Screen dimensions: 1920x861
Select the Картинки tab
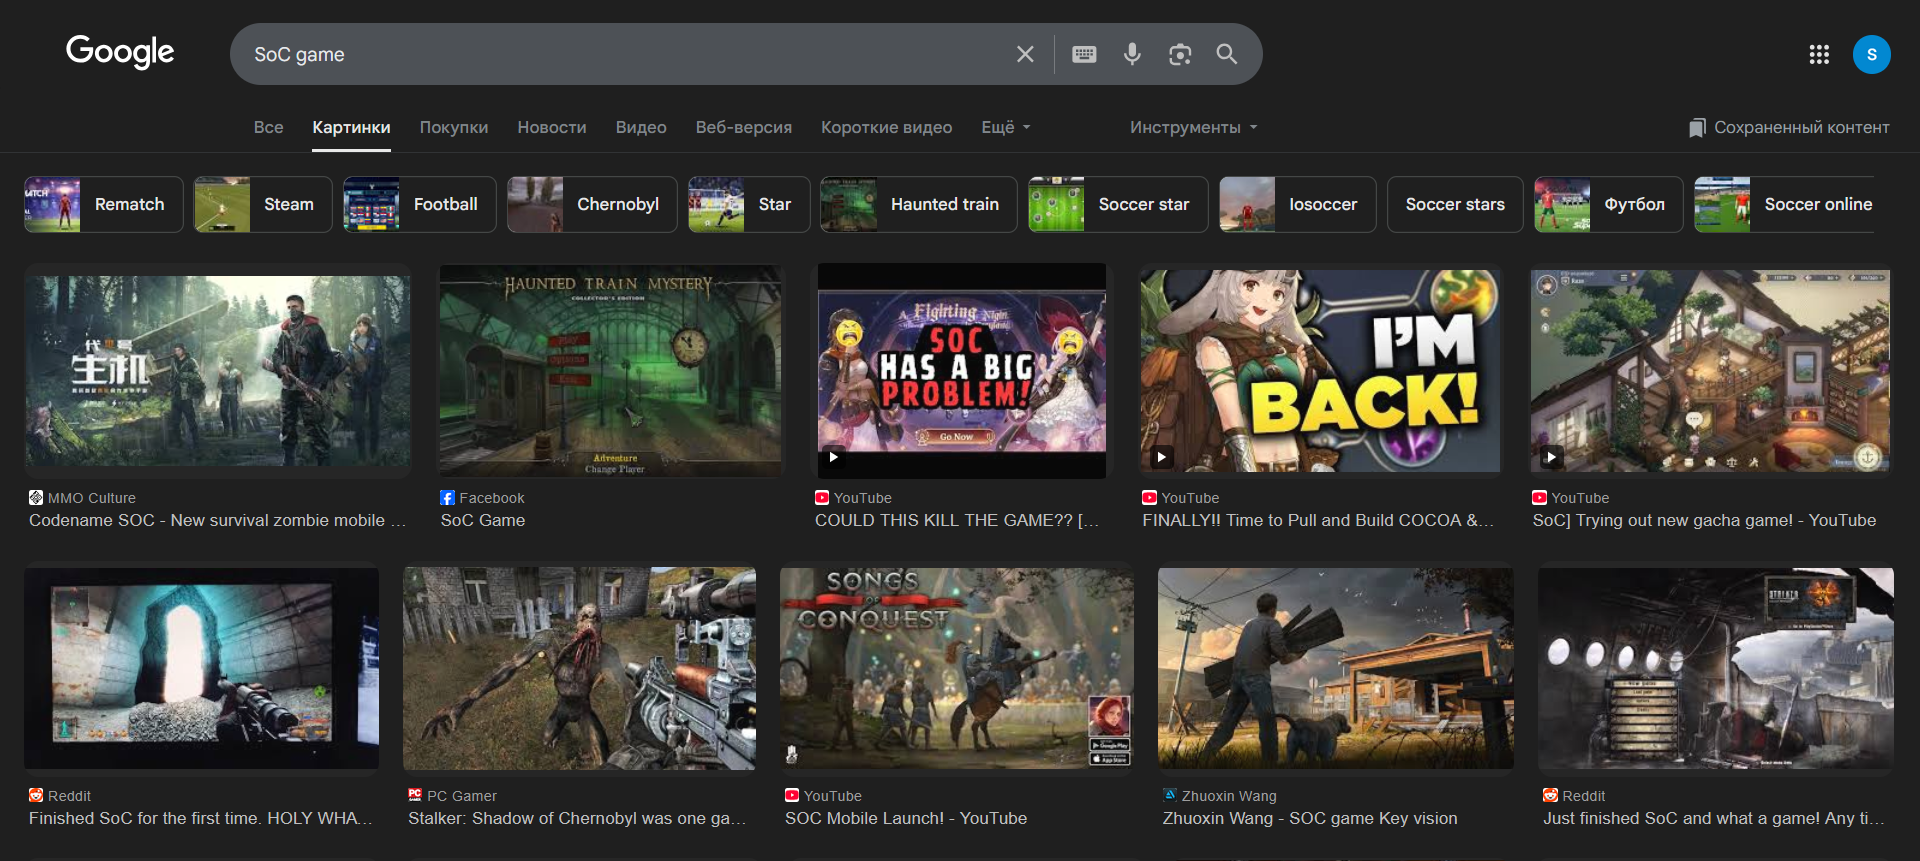pyautogui.click(x=351, y=127)
